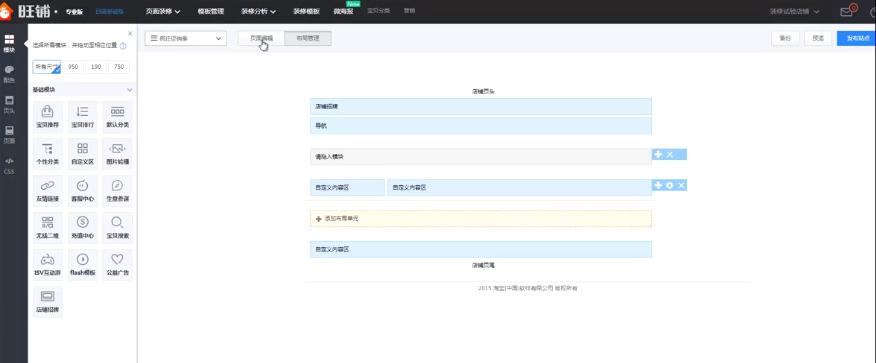Select the 默认分类 module icon

118,116
